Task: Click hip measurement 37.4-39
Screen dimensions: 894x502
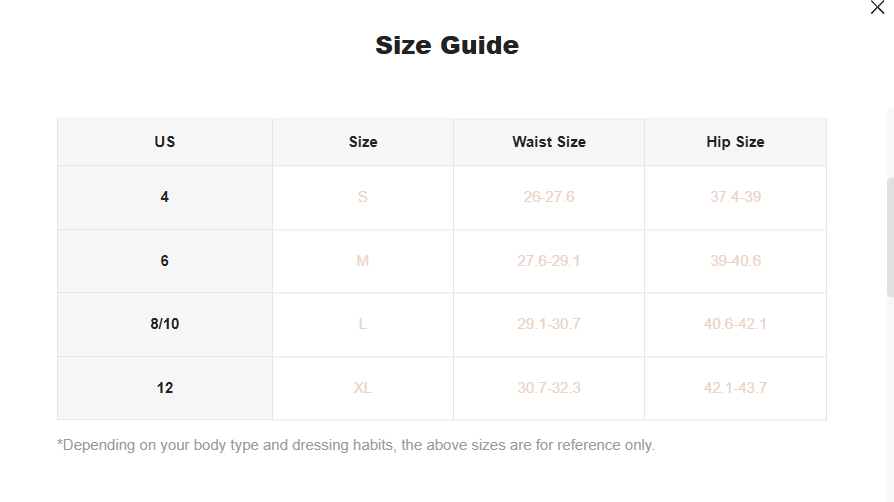Action: click(735, 197)
